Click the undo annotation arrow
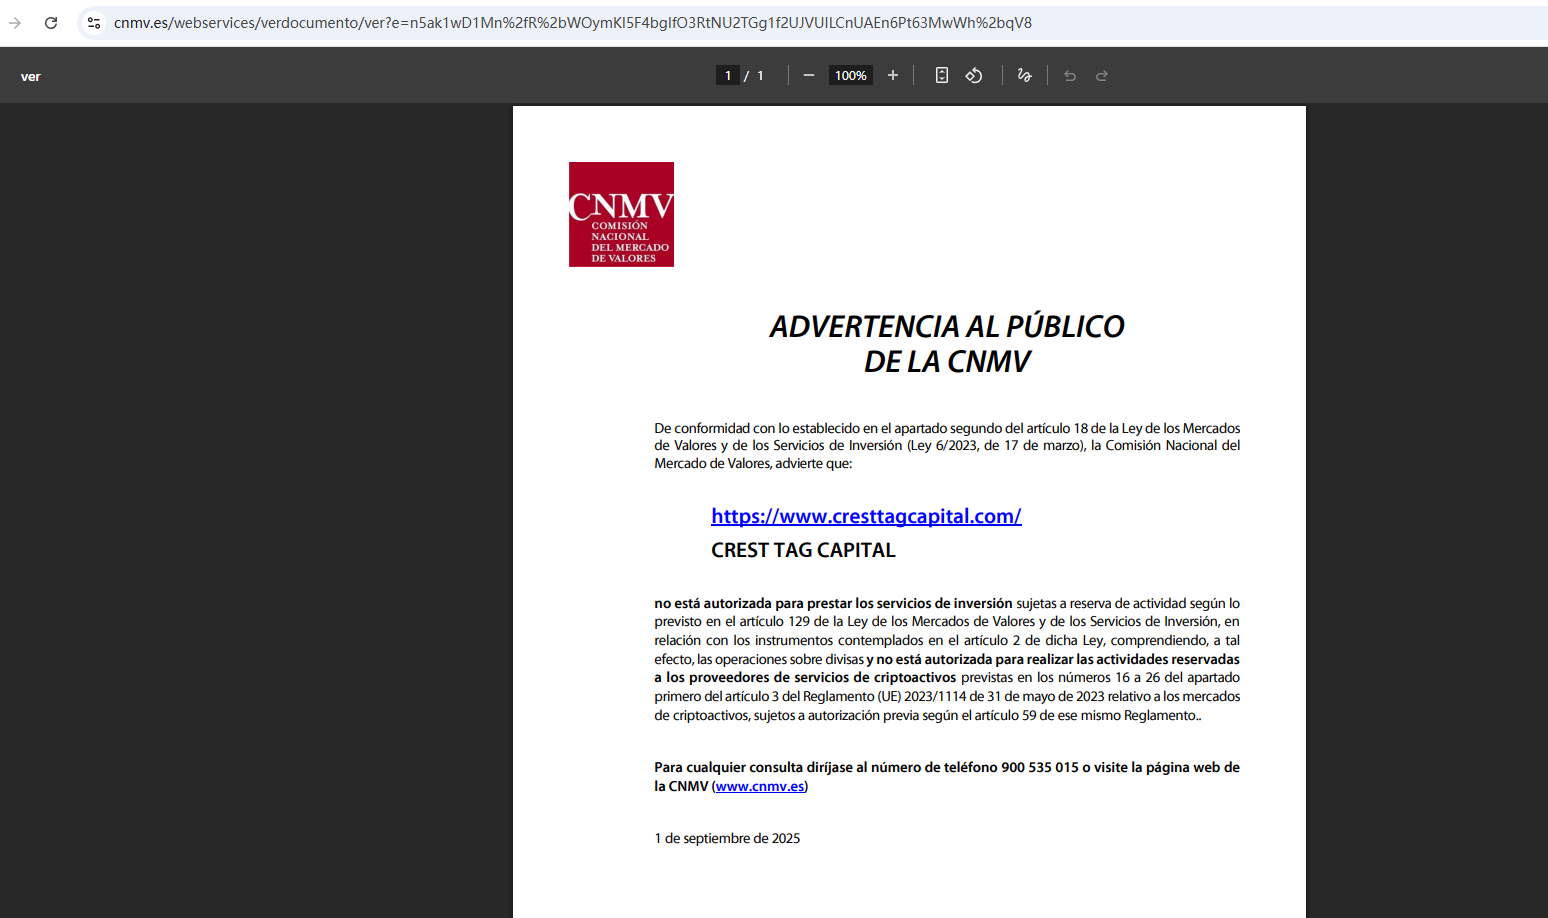The height and width of the screenshot is (918, 1548). [1070, 75]
